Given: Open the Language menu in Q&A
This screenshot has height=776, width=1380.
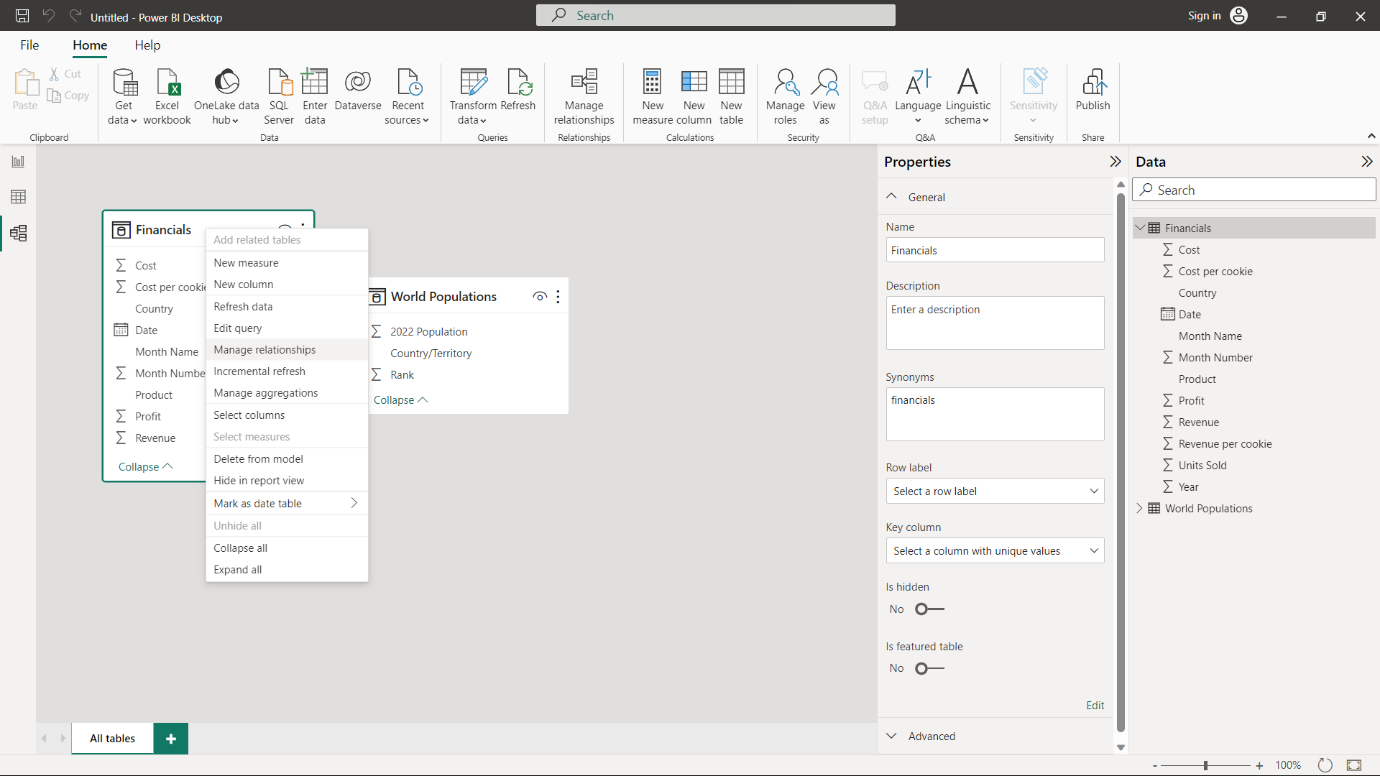Looking at the screenshot, I should (x=918, y=96).
